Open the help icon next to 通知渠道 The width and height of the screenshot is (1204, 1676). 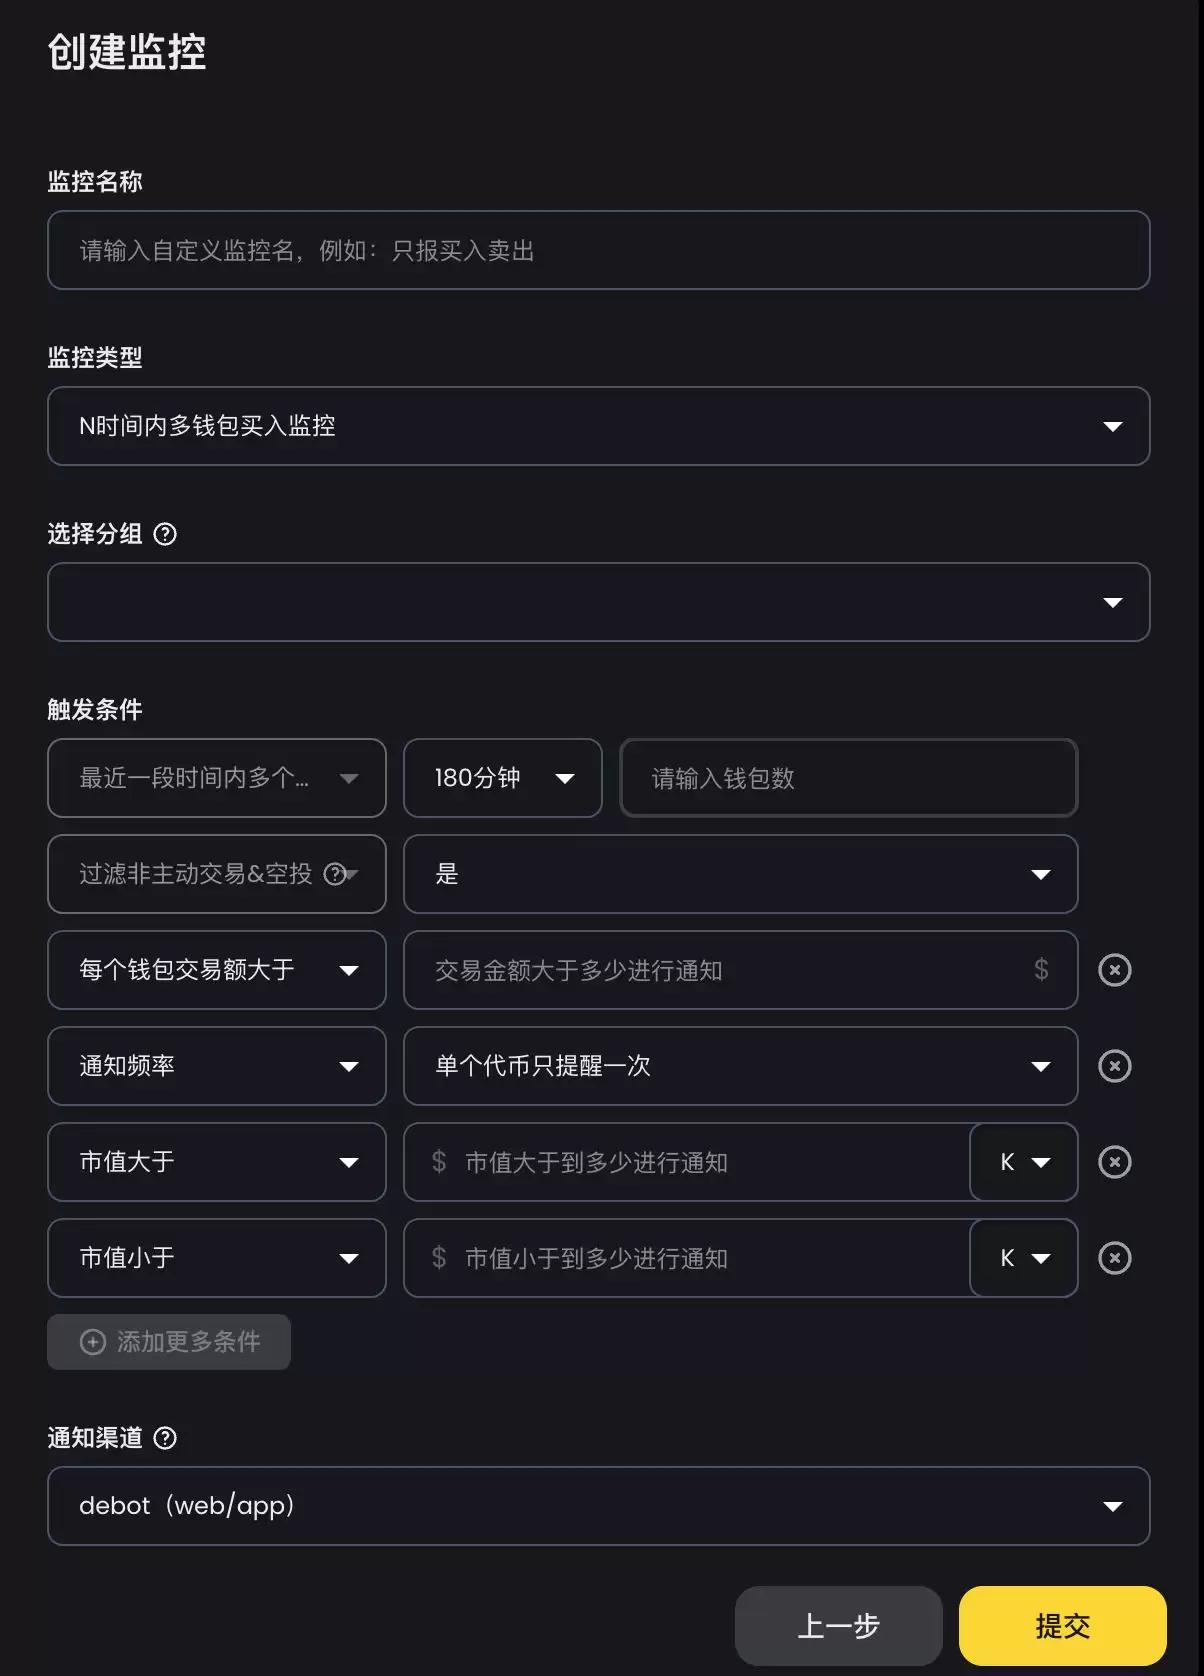point(166,1438)
